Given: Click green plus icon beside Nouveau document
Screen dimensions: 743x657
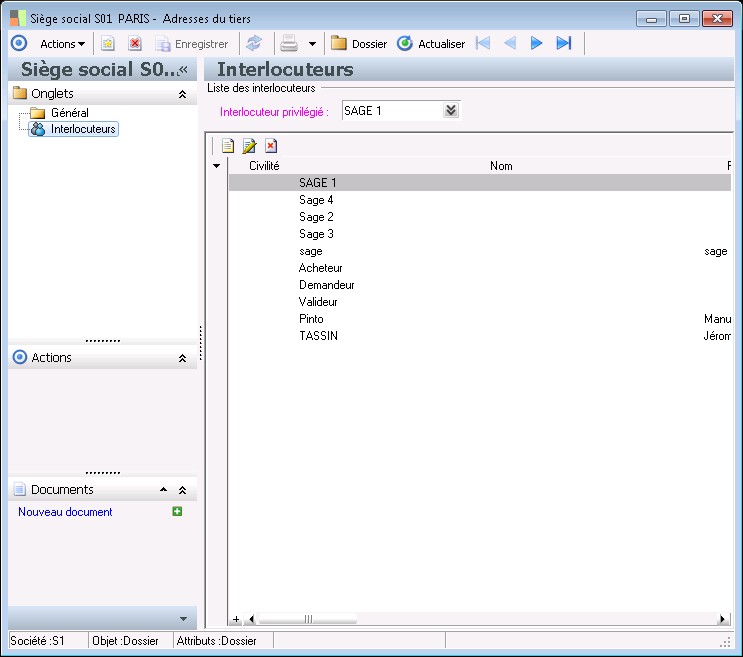Looking at the screenshot, I should point(177,512).
